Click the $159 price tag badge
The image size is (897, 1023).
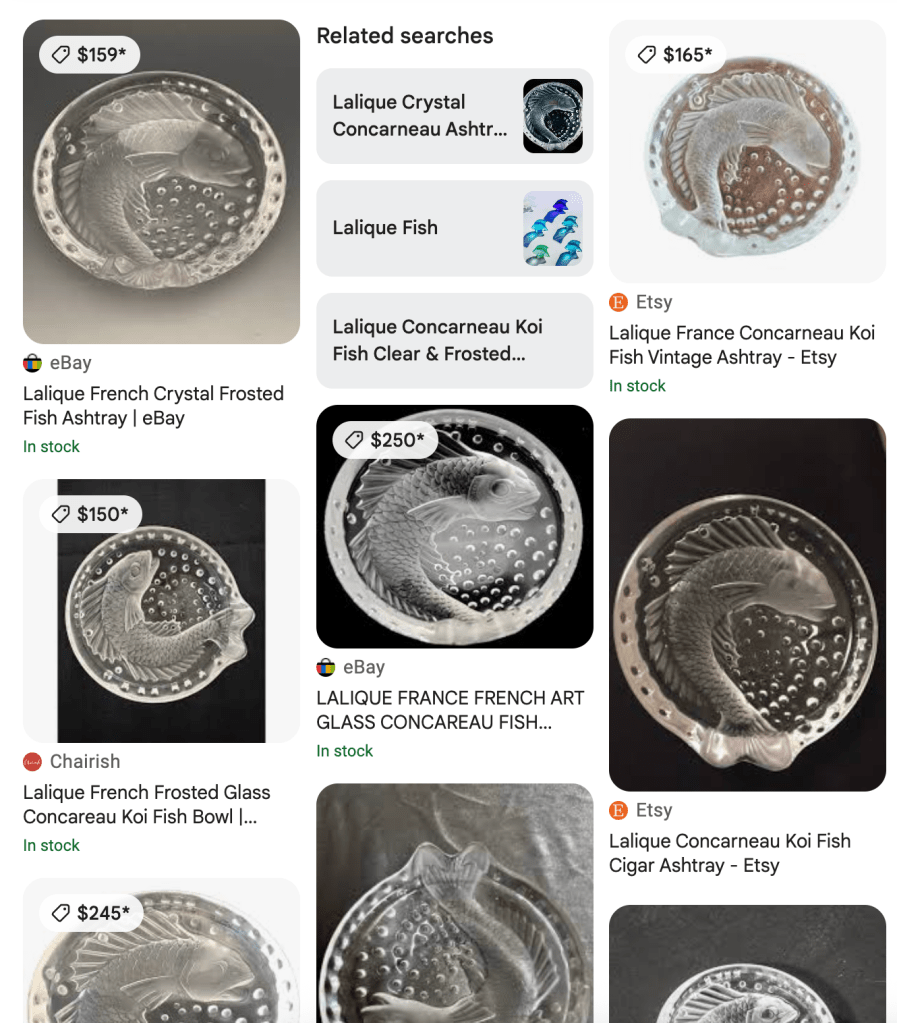click(x=90, y=55)
